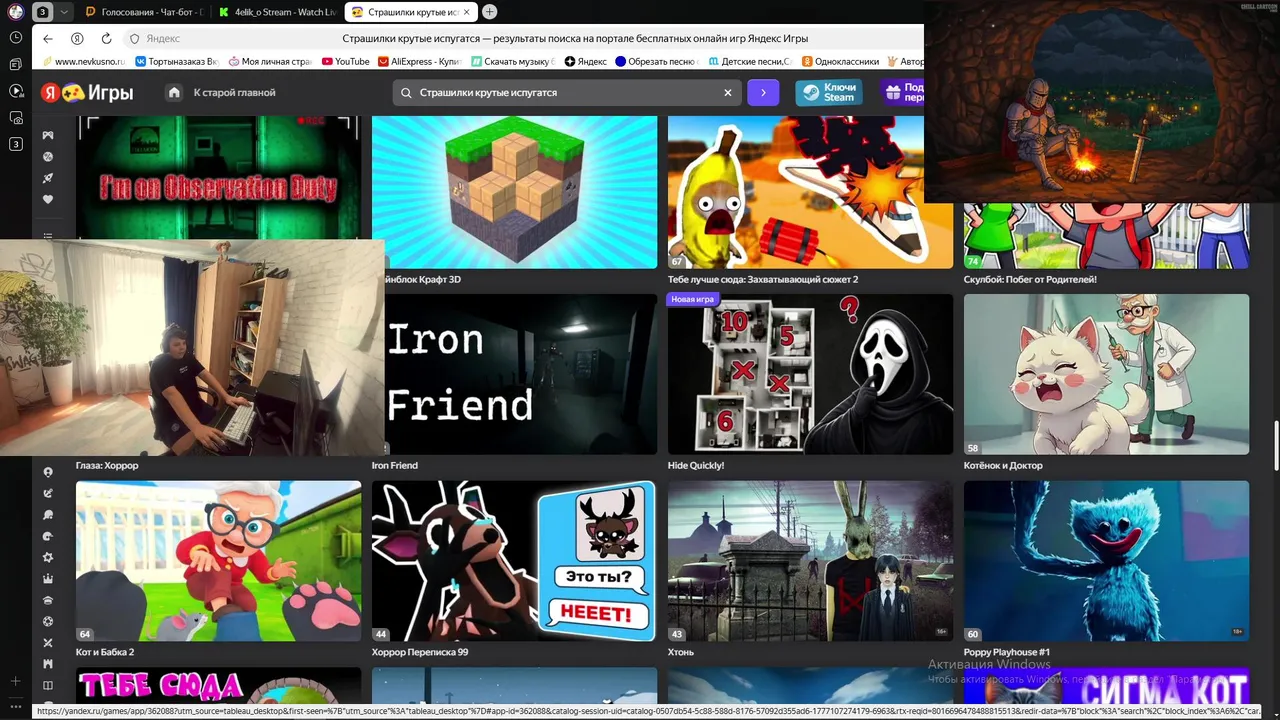Image resolution: width=1280 pixels, height=720 pixels.
Task: Open the Скачать музыку bookmark
Action: [513, 61]
